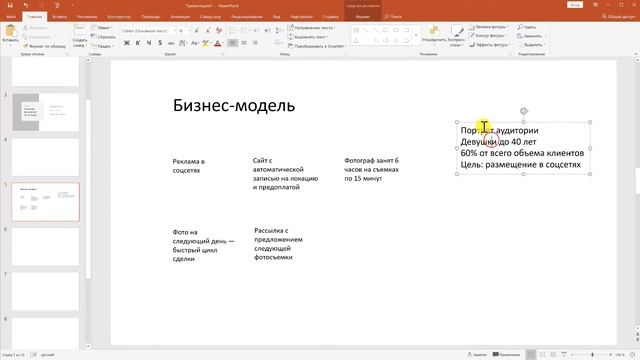Click the Search (Поиск) box in ribbon
The width and height of the screenshot is (640, 360).
(393, 17)
